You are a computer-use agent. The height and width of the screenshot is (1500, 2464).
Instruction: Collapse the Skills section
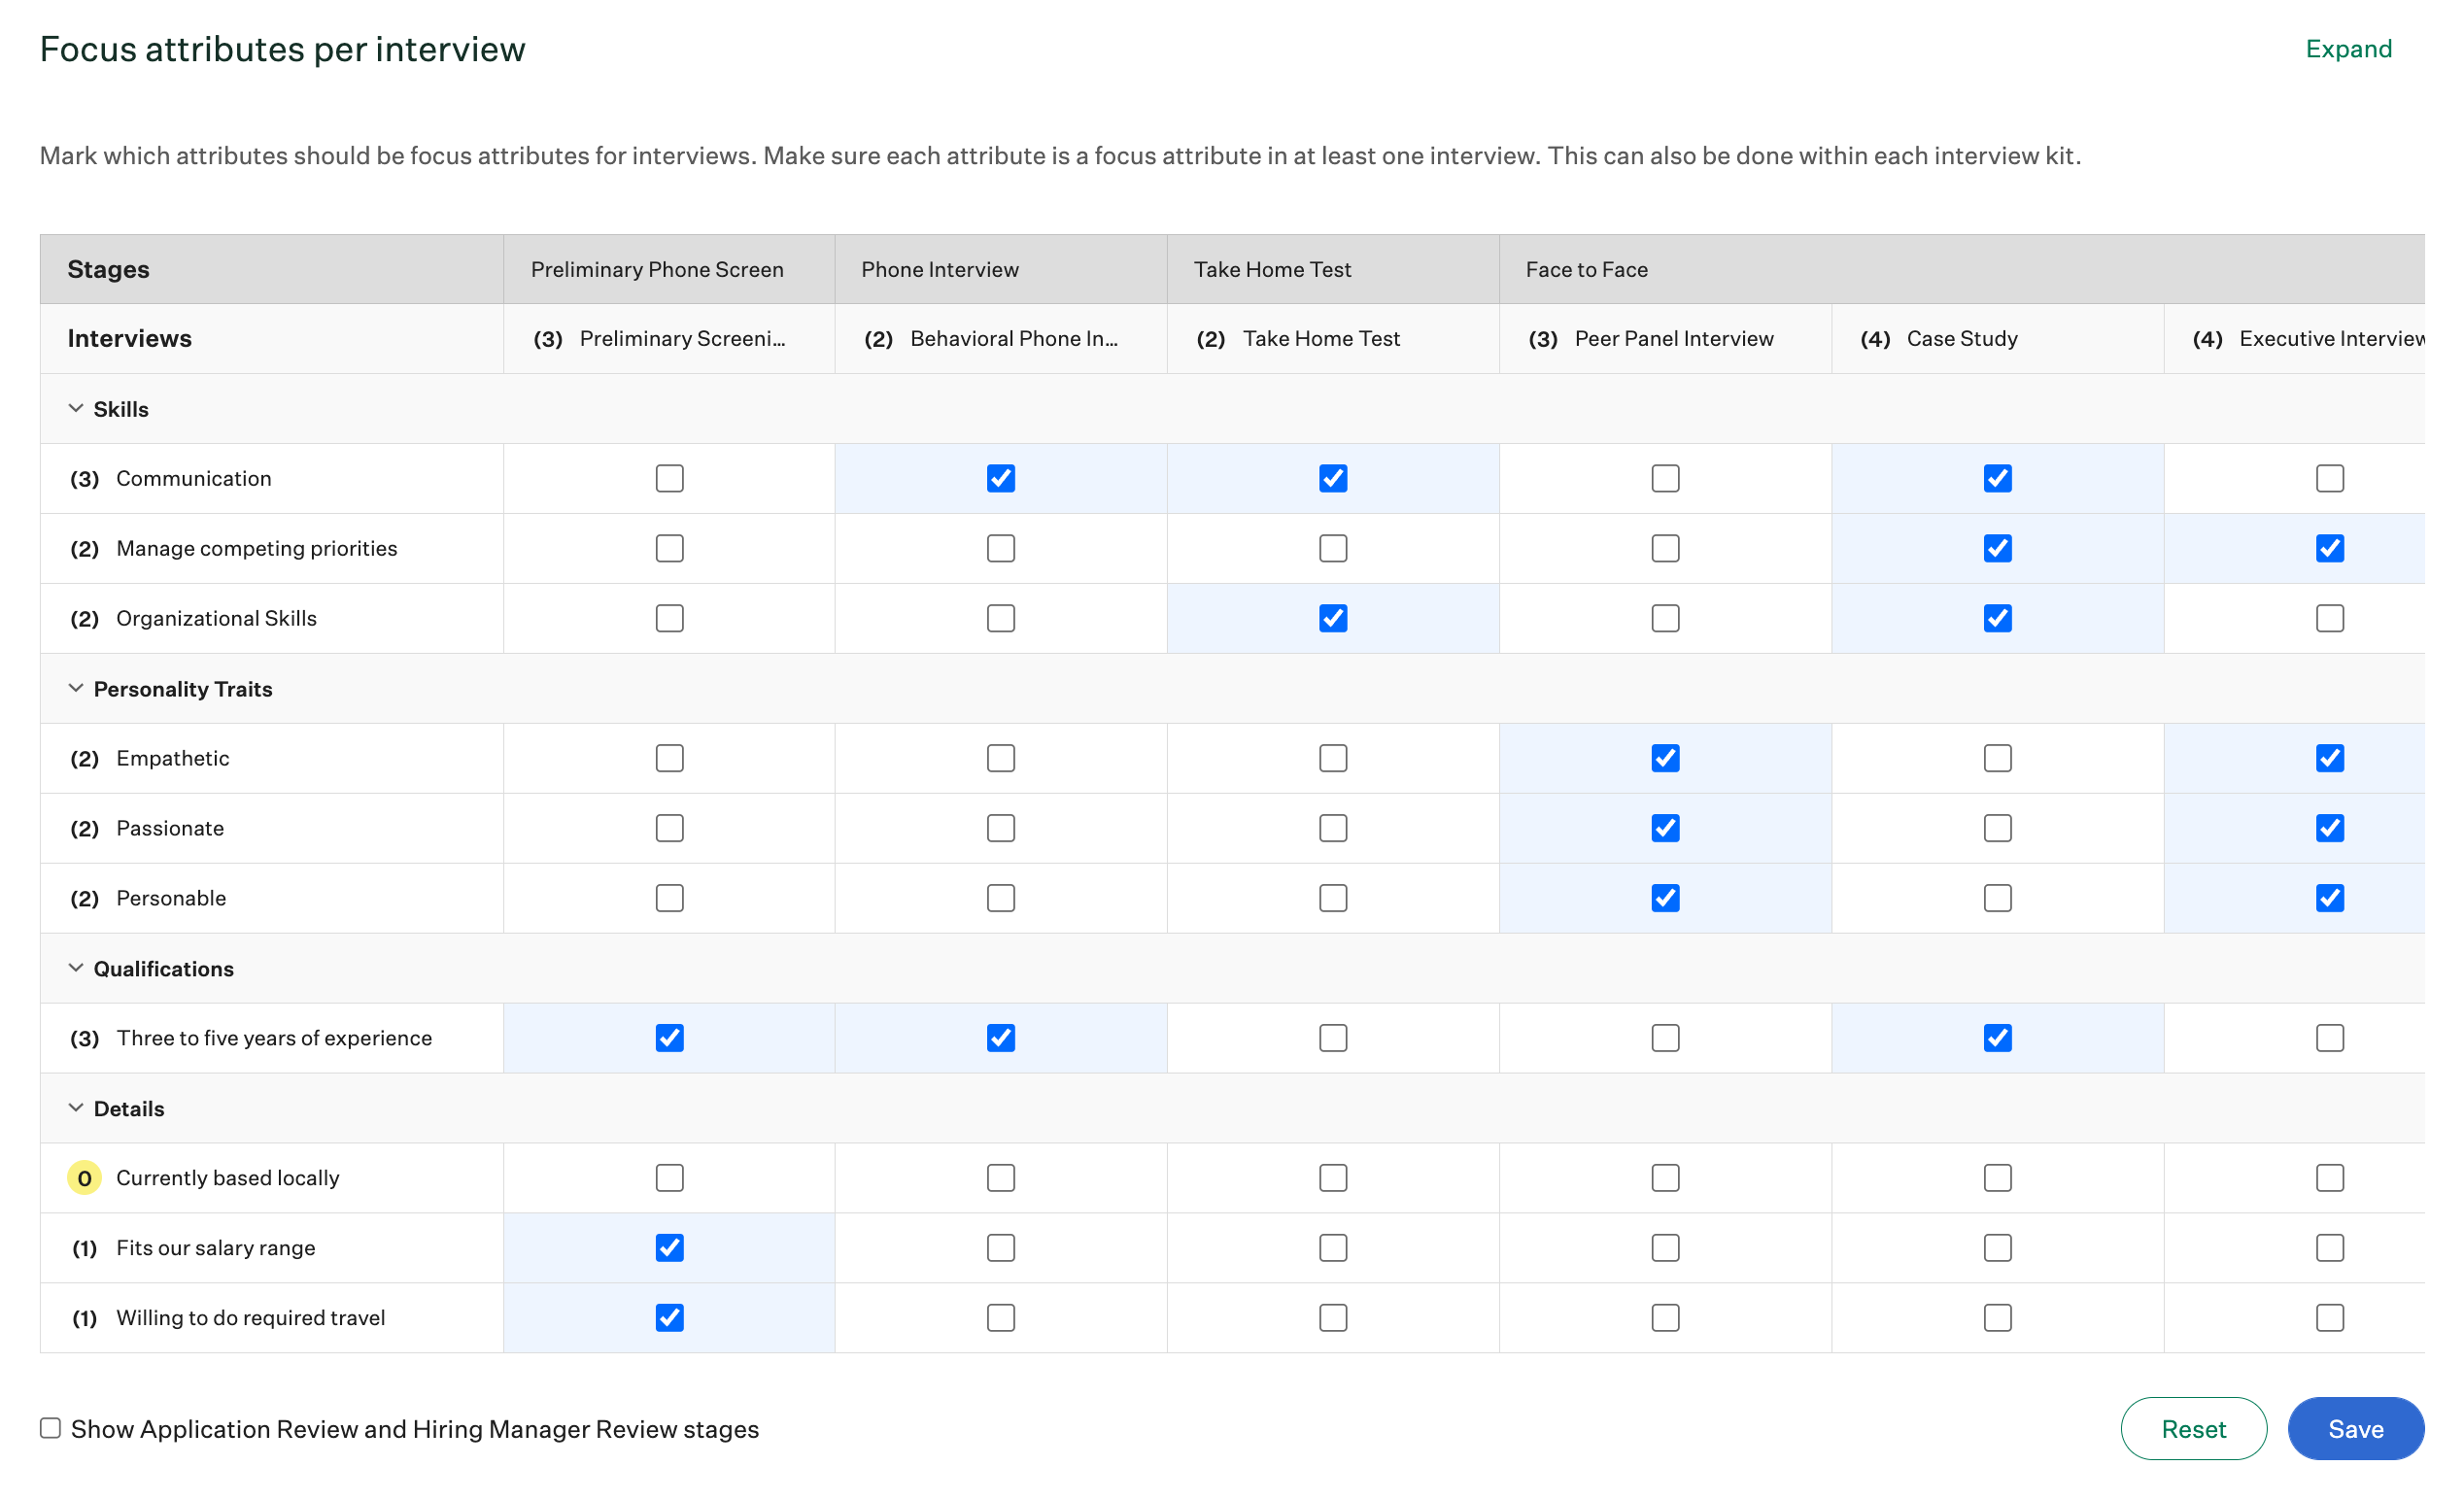pyautogui.click(x=76, y=408)
